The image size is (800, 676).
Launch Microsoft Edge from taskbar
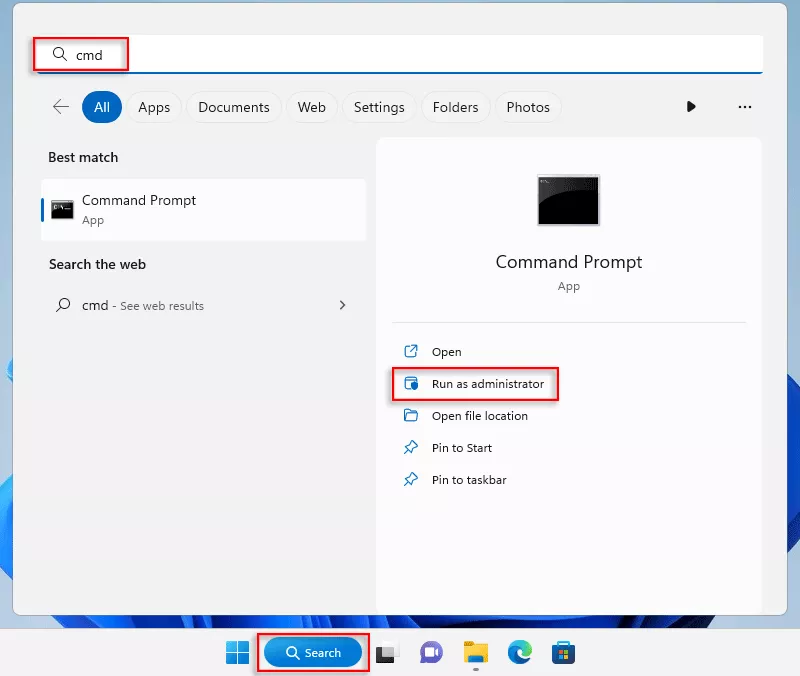point(520,653)
